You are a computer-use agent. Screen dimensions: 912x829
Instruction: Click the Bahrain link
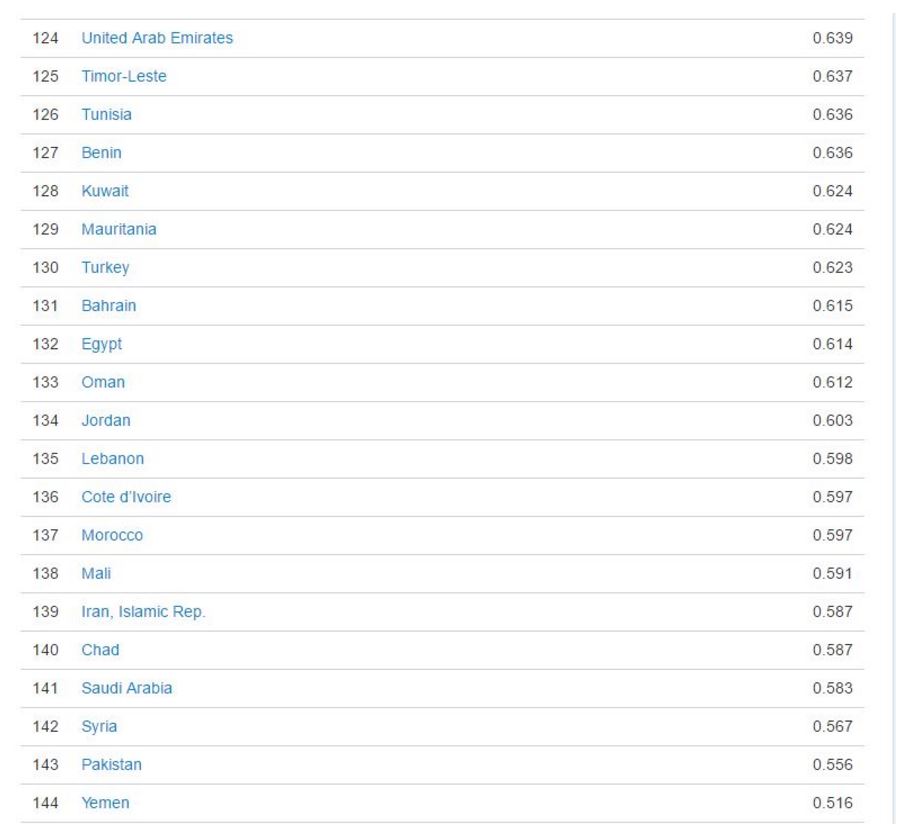click(x=108, y=306)
